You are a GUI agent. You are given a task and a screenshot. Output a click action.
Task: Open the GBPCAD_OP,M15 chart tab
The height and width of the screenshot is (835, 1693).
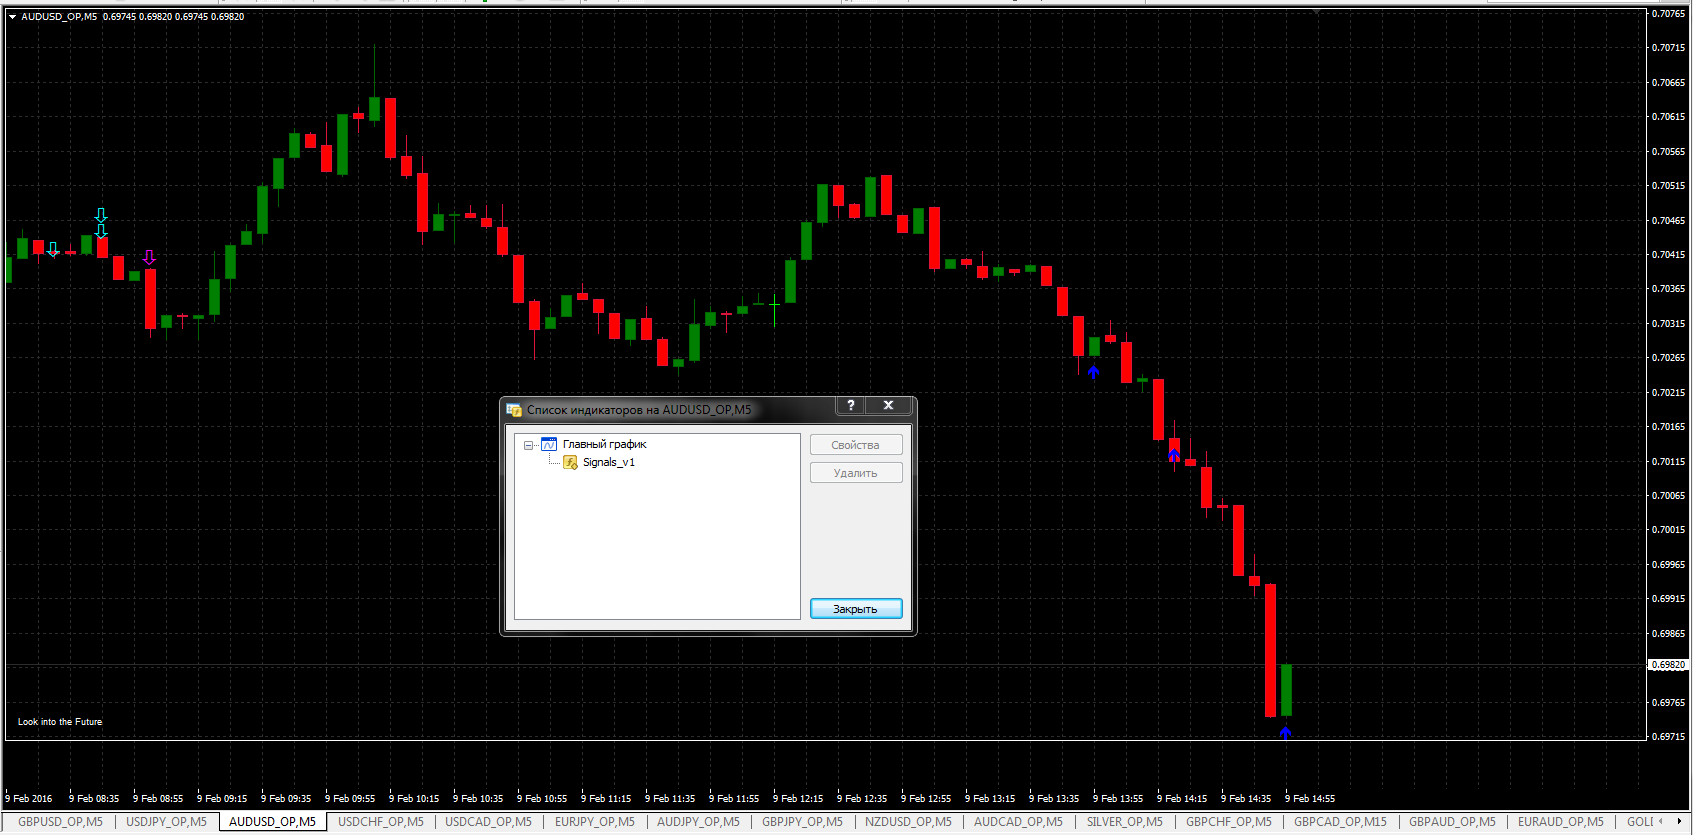pyautogui.click(x=1340, y=822)
